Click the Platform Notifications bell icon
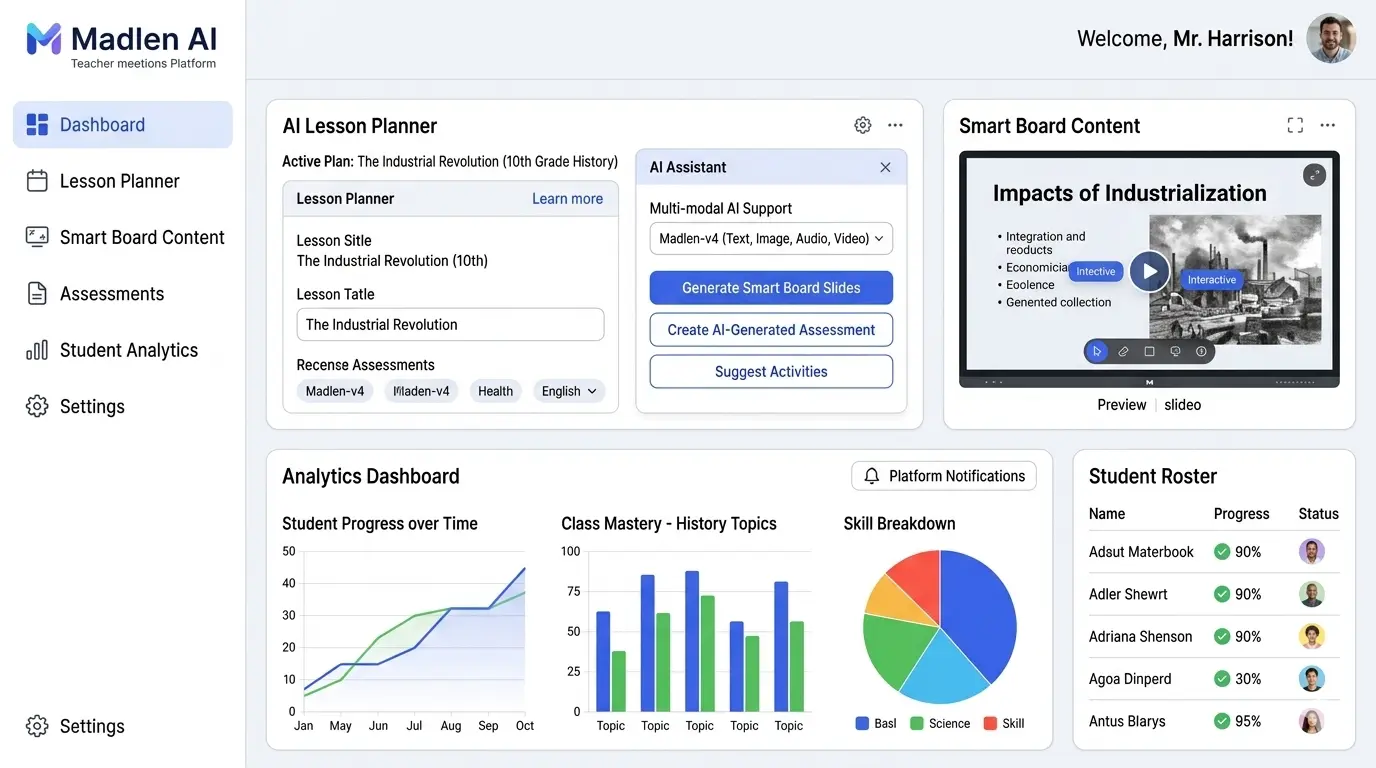The height and width of the screenshot is (768, 1376). 869,475
